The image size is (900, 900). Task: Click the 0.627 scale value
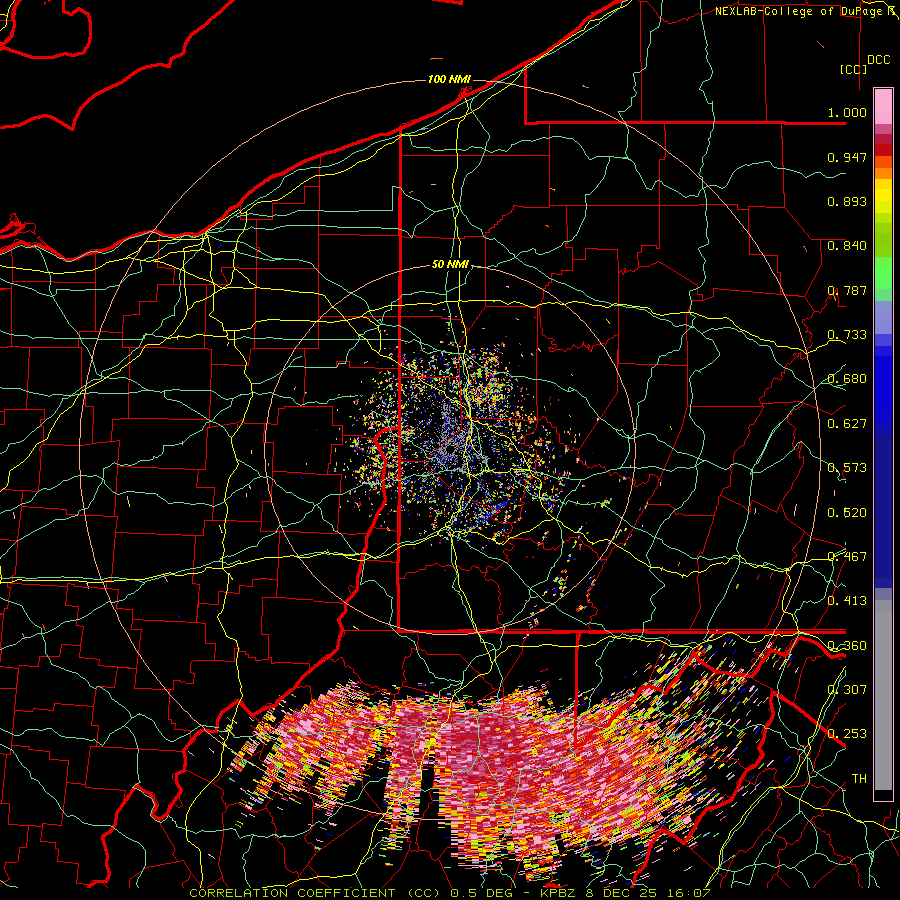(x=847, y=424)
